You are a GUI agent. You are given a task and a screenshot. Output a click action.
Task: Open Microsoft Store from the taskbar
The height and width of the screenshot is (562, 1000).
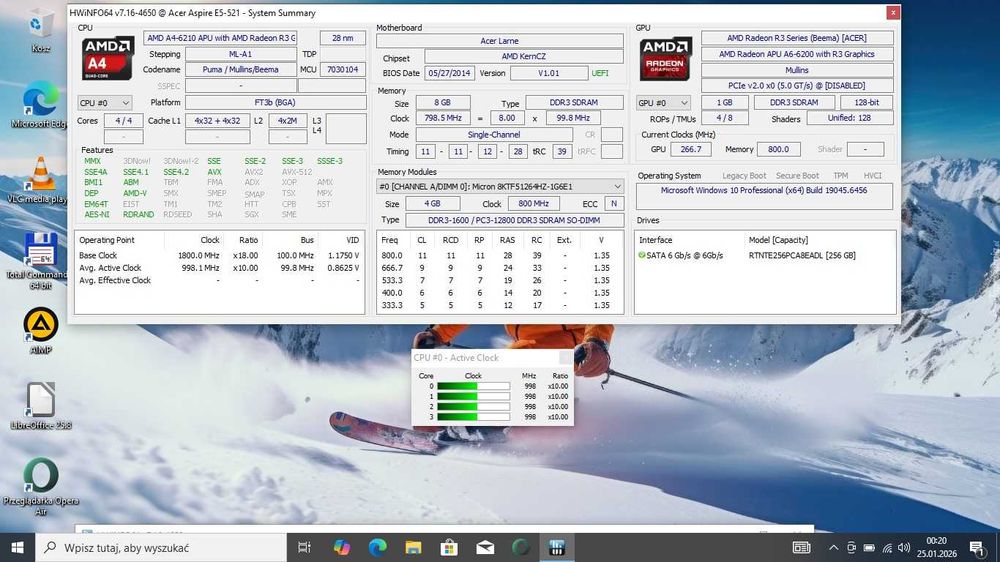pos(449,547)
